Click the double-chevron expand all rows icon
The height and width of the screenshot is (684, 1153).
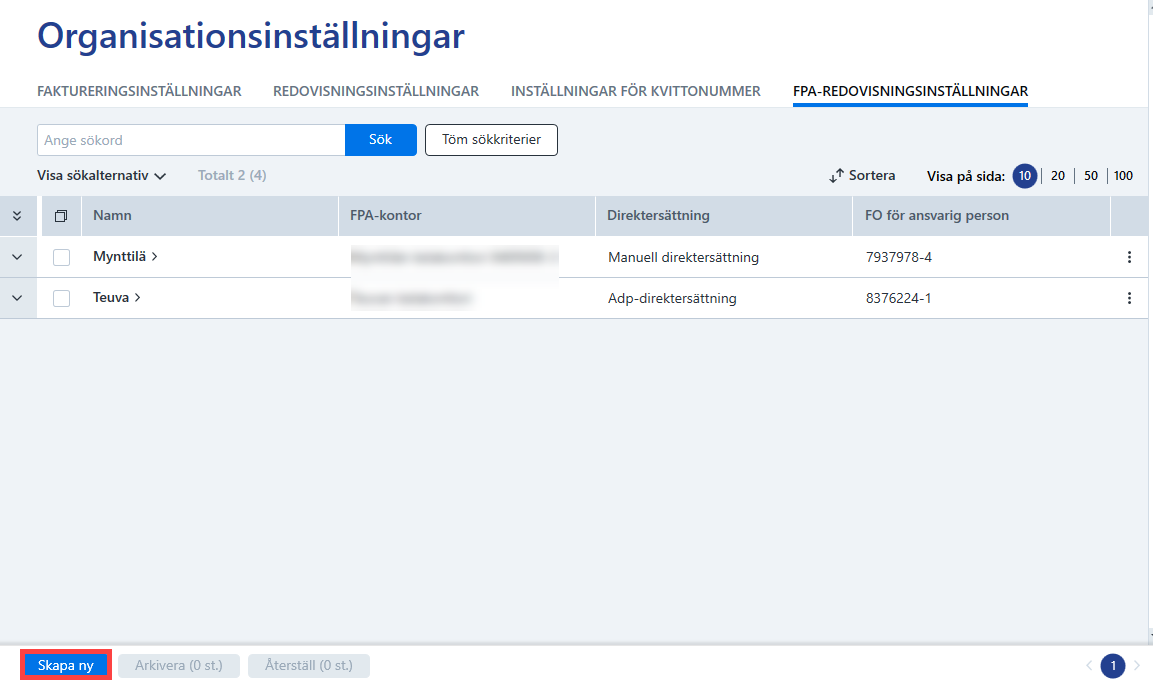click(x=17, y=215)
